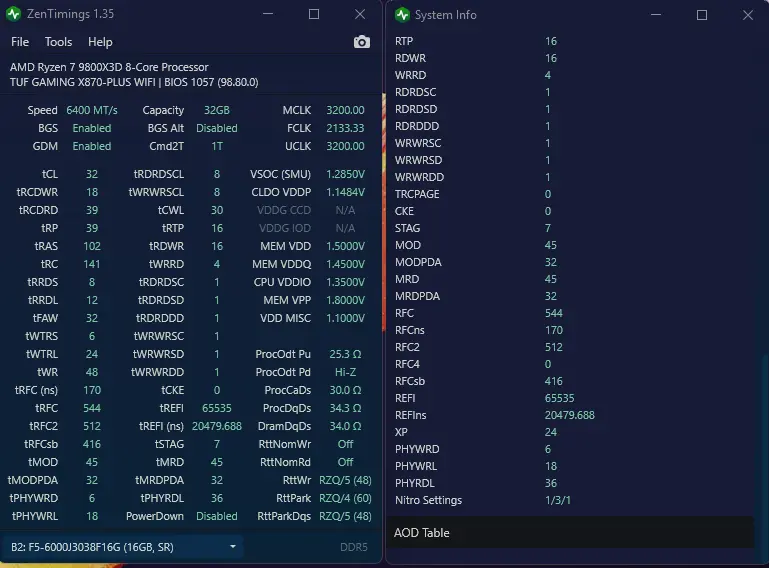Viewport: 769px width, 568px height.
Task: Click the tRC value 141
Action: tap(92, 264)
